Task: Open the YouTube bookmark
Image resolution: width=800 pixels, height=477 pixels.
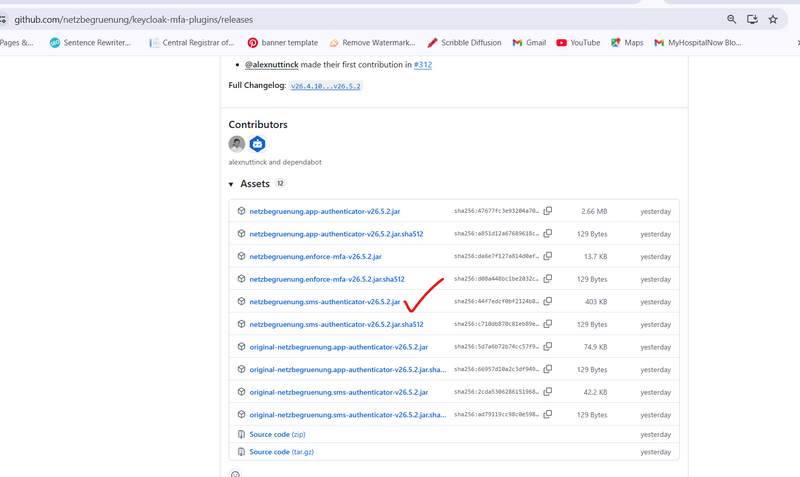Action: pos(578,43)
